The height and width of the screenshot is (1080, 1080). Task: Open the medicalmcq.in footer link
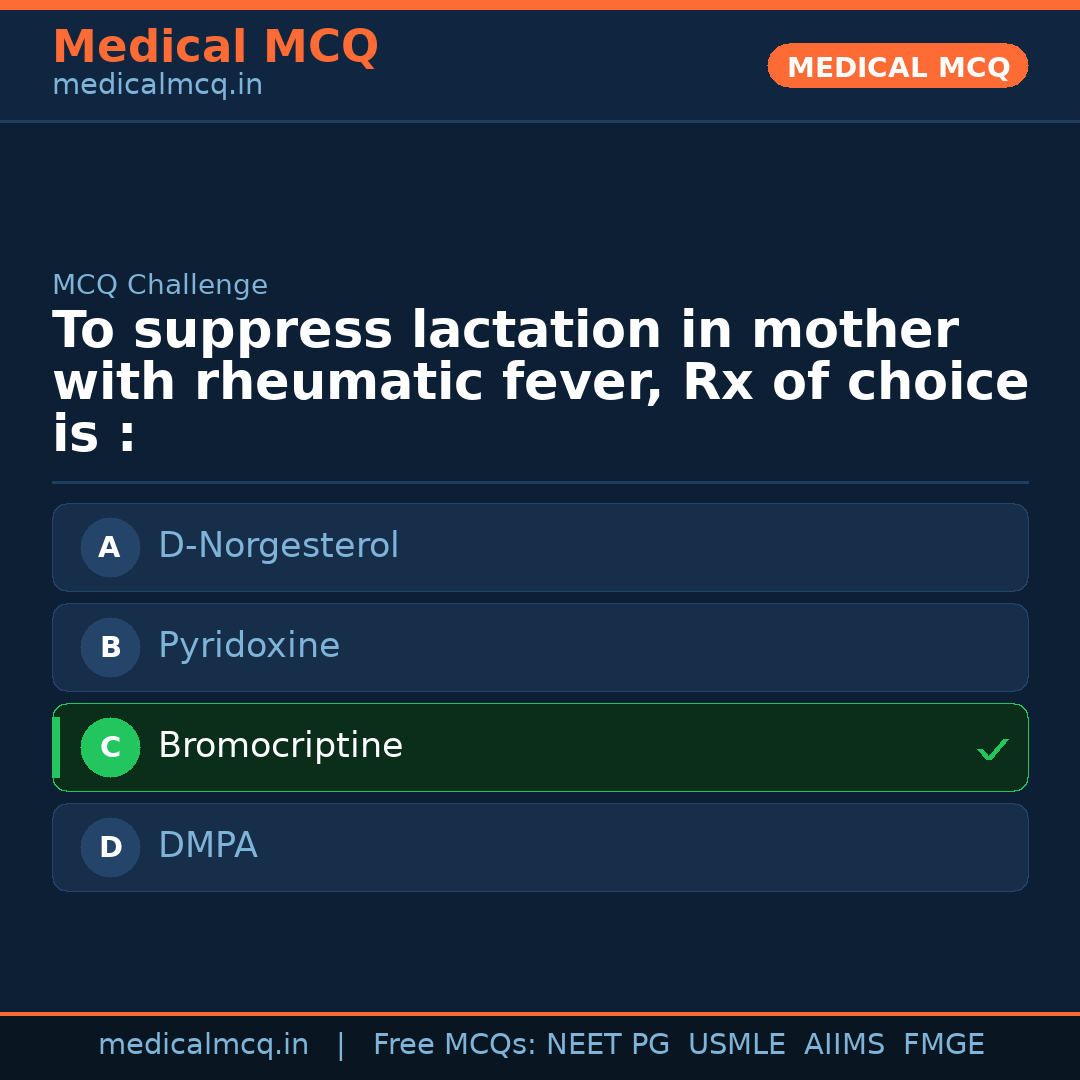204,1044
